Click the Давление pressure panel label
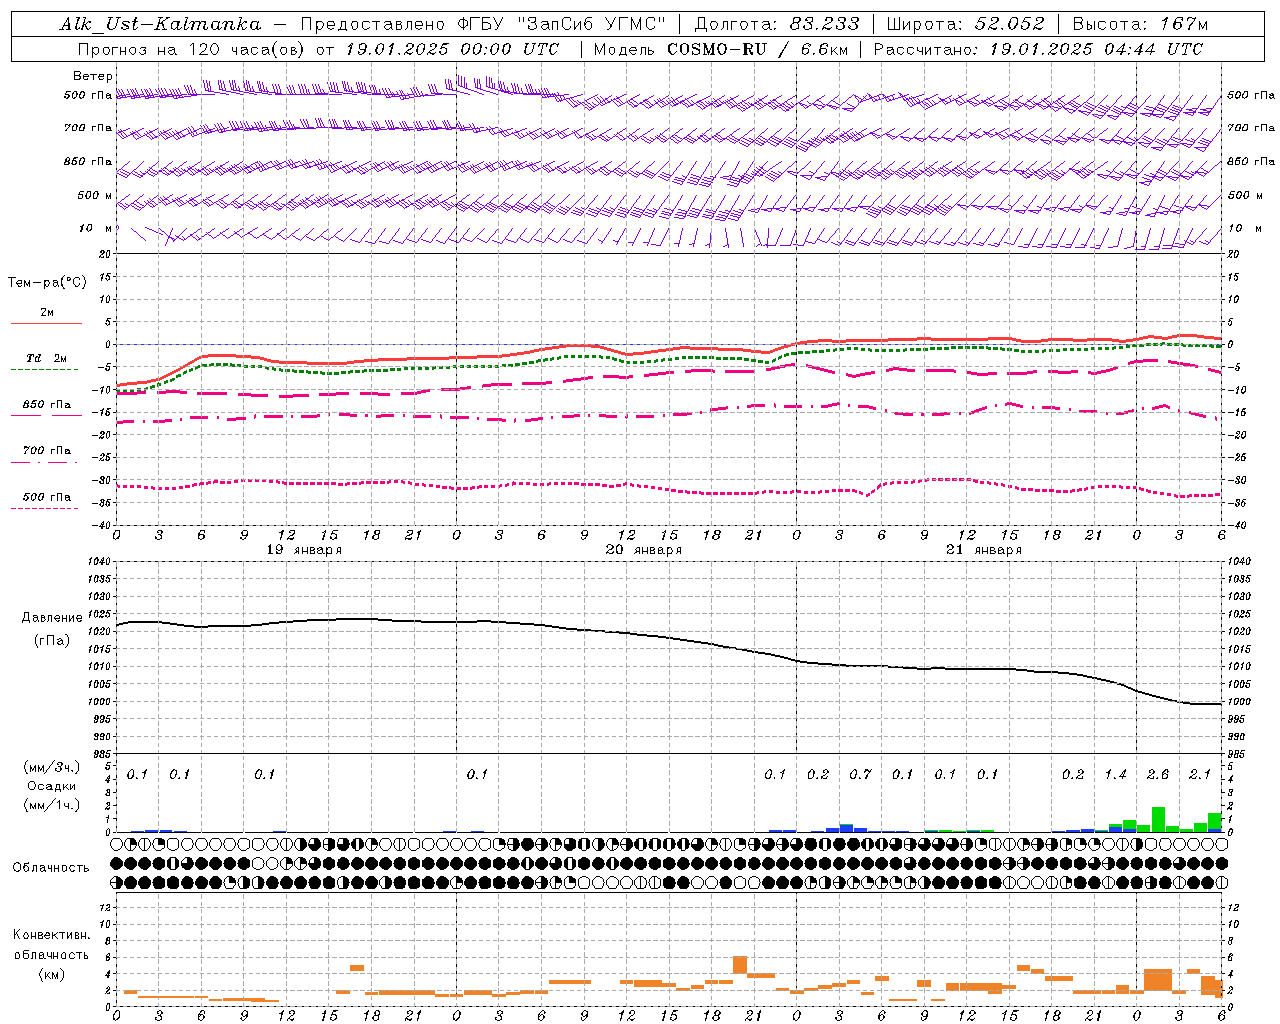 coord(52,618)
